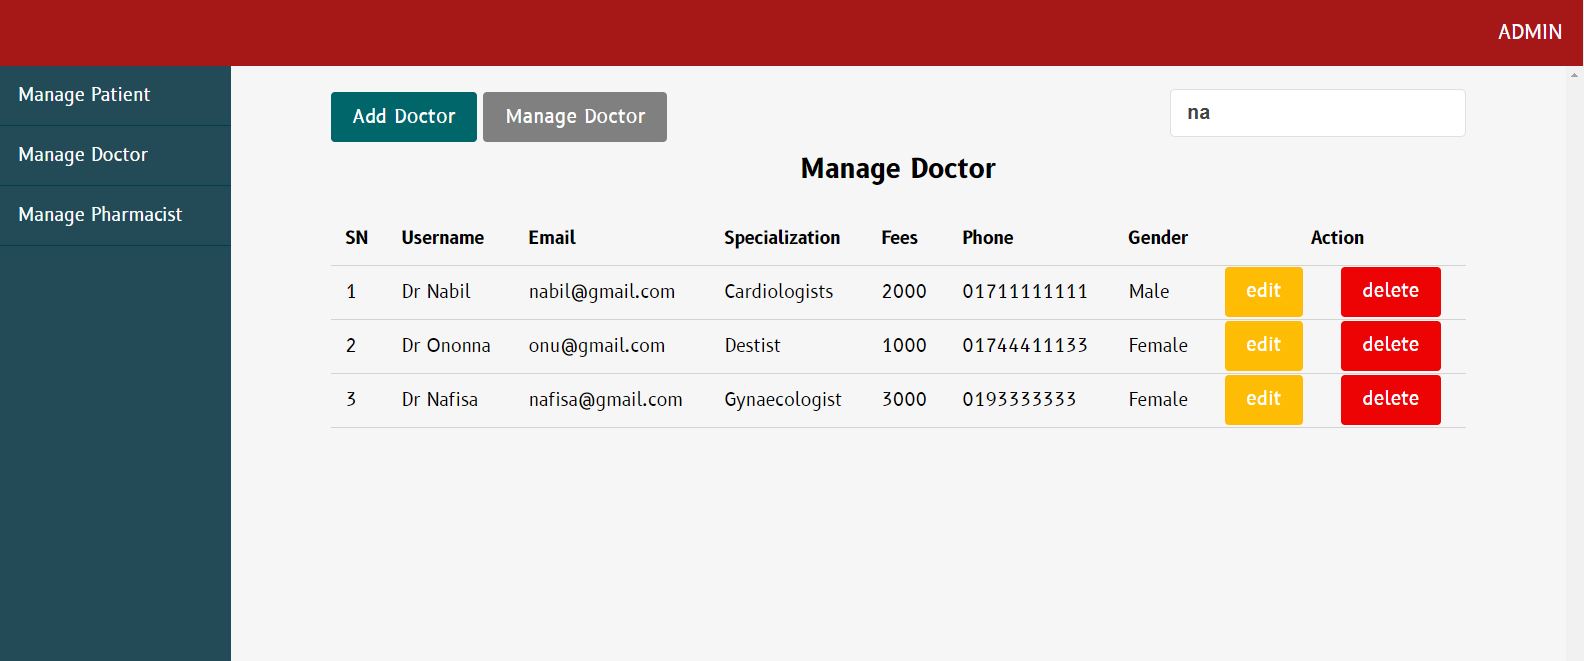
Task: Edit Dr Ononna's record
Action: click(1264, 345)
